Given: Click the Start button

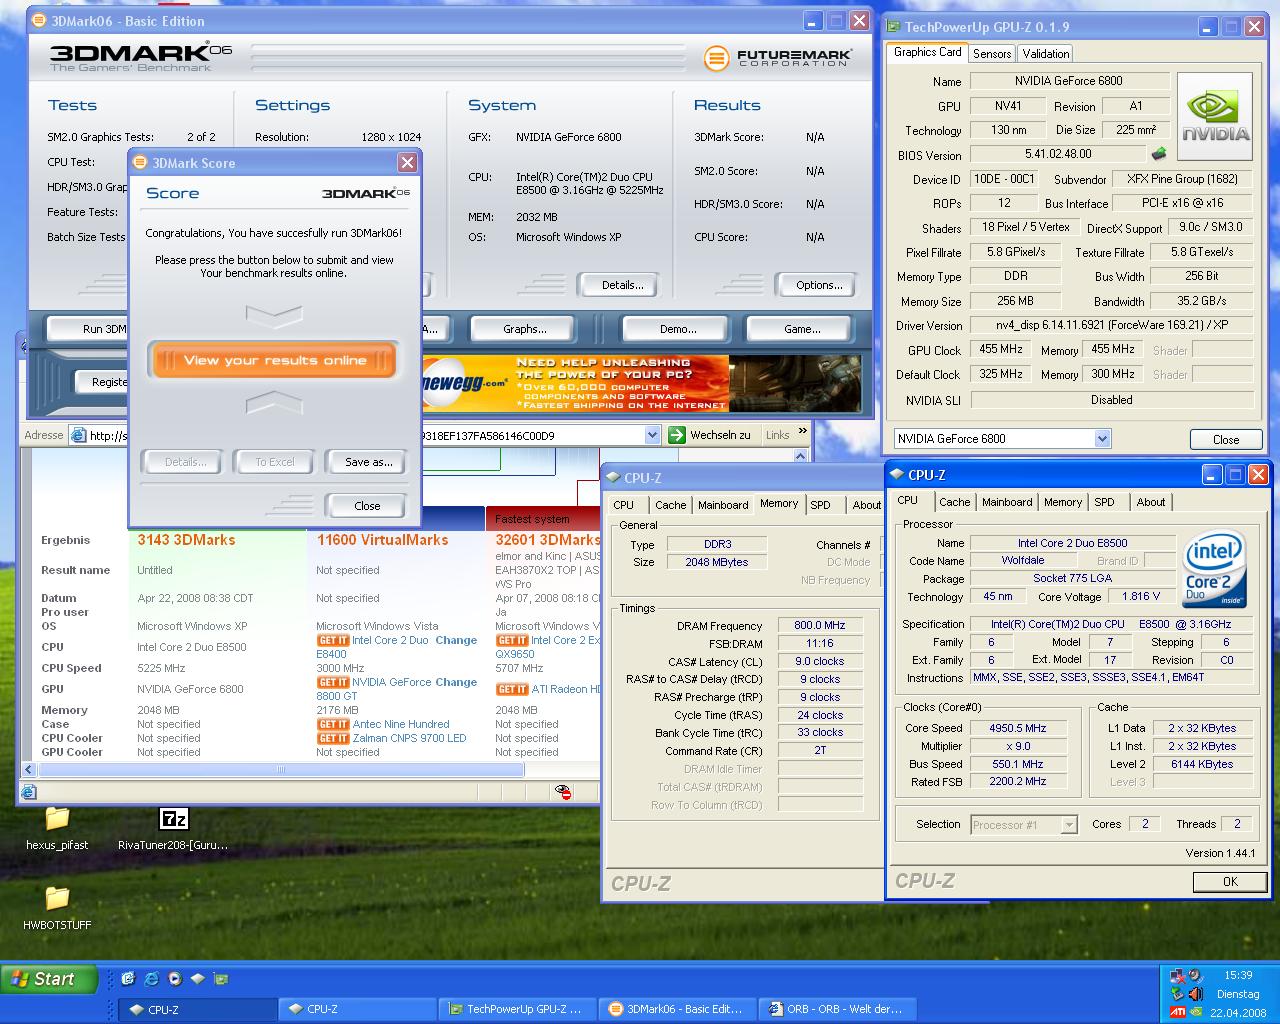Looking at the screenshot, I should [x=50, y=979].
